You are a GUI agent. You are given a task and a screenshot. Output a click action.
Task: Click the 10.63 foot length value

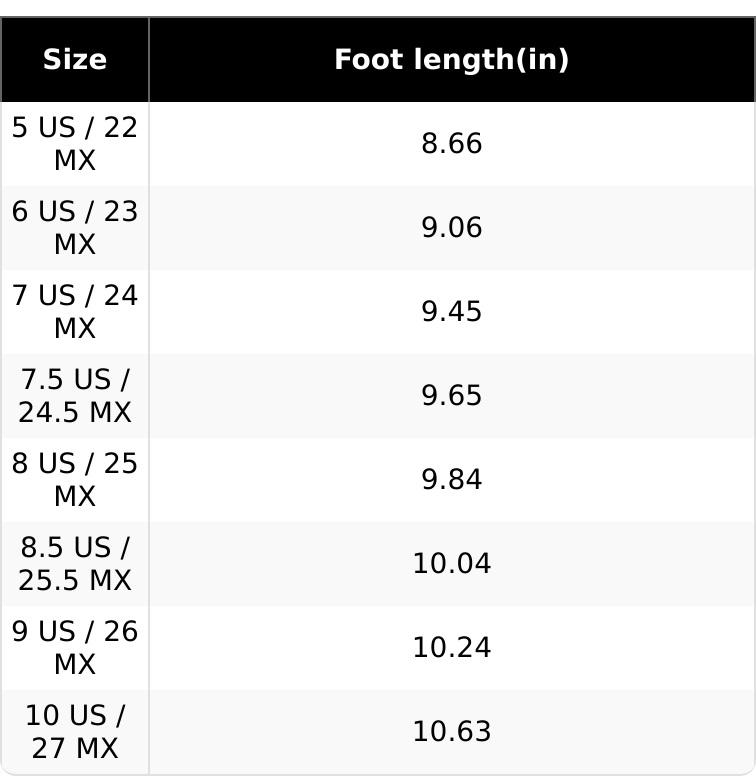click(x=451, y=732)
